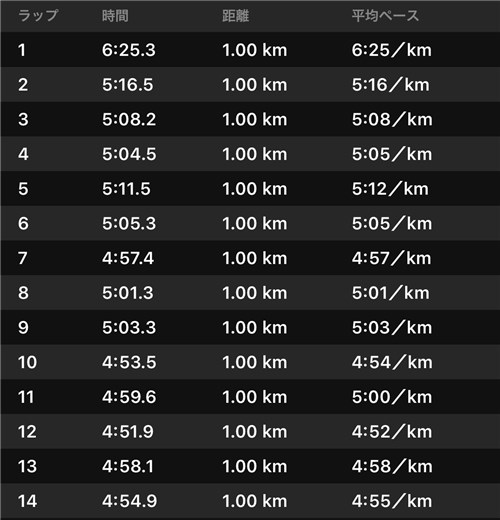Image resolution: width=500 pixels, height=520 pixels.
Task: Select lap 1 row with time 6:25.3
Action: coord(250,50)
